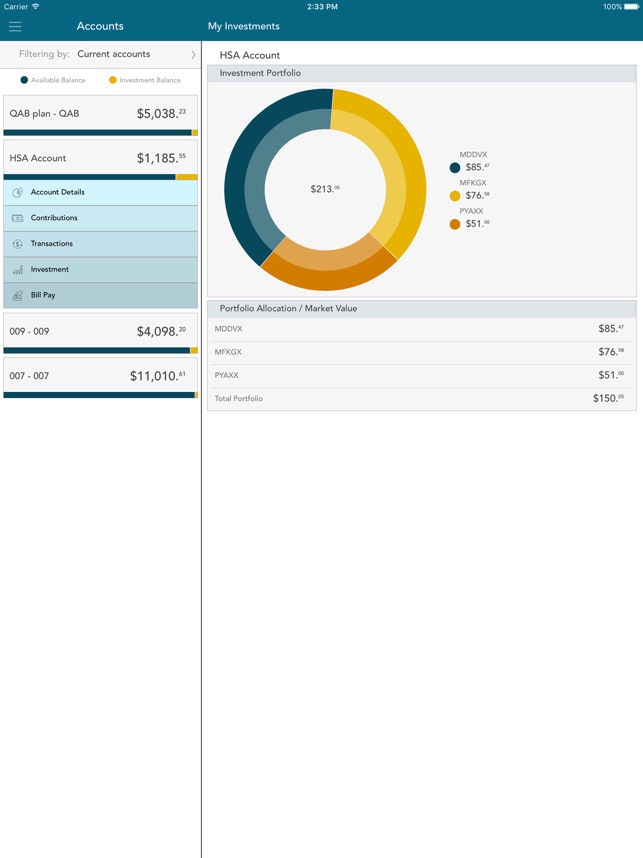Click the Transactions dollar icon

coord(18,244)
